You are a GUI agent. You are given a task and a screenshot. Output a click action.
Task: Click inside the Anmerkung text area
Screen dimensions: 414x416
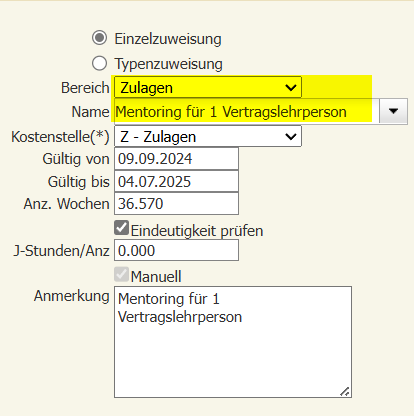coord(233,342)
